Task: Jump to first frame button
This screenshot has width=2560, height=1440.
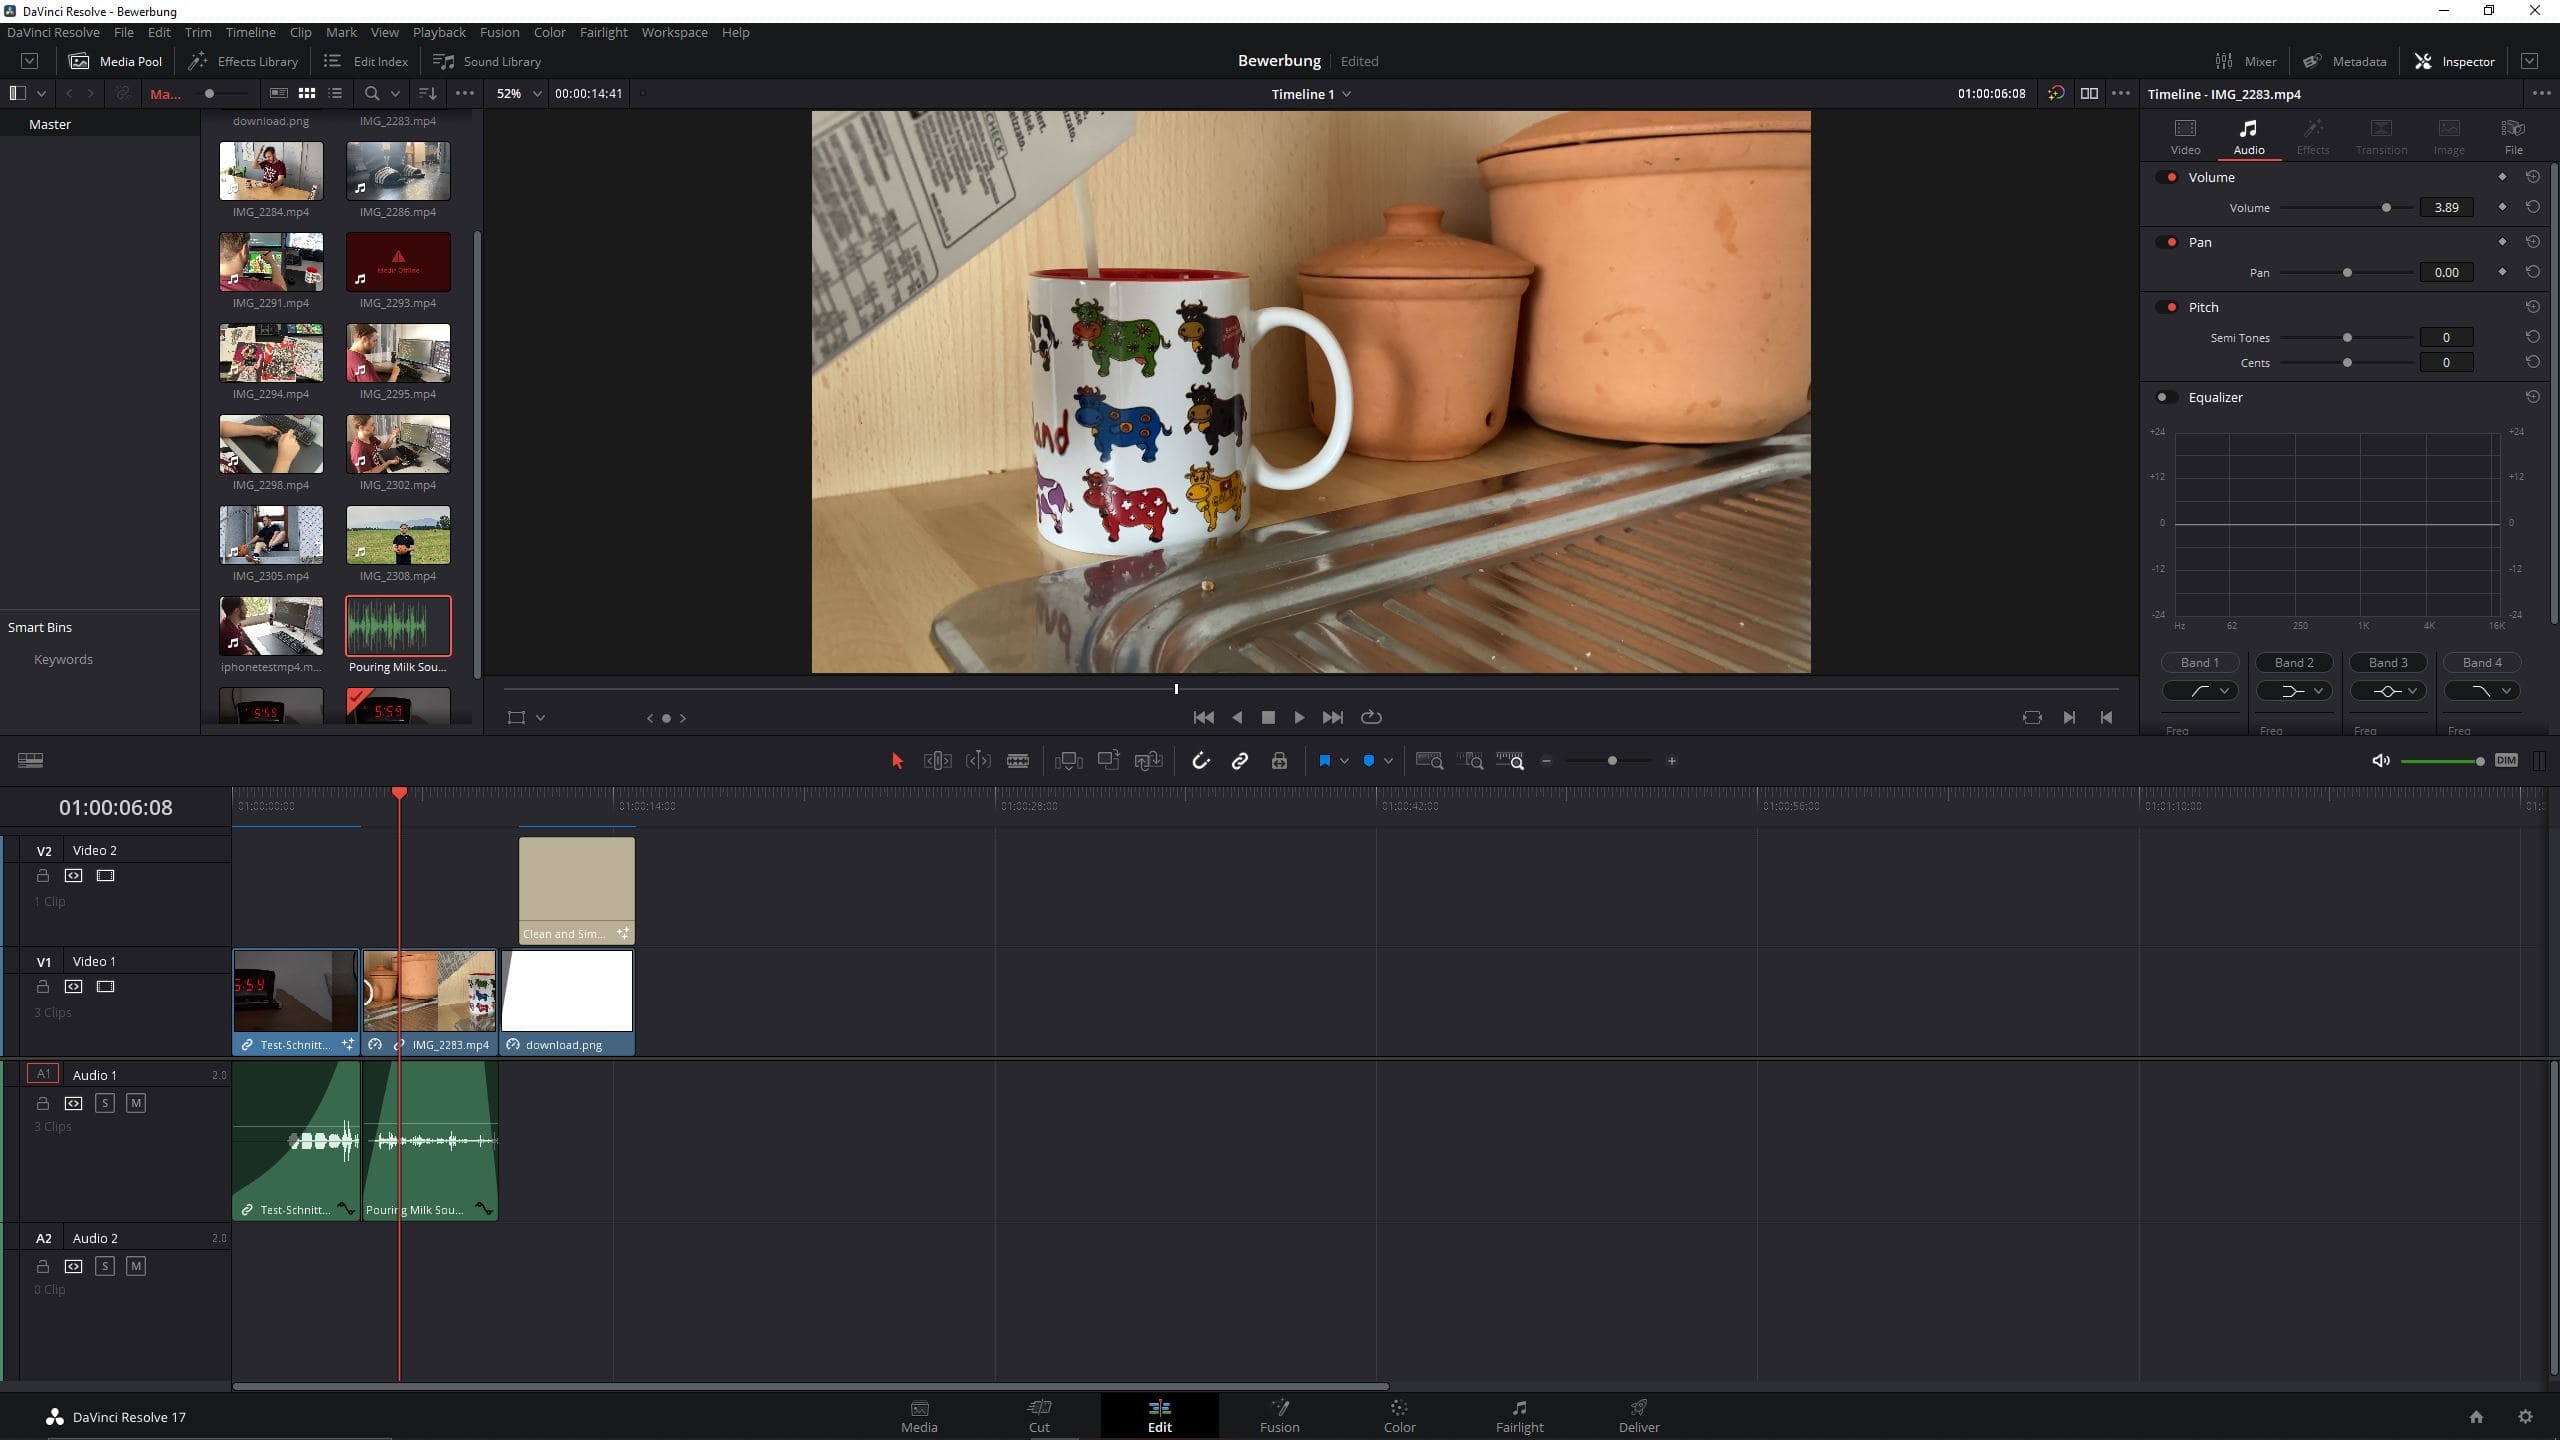Action: (x=1204, y=717)
